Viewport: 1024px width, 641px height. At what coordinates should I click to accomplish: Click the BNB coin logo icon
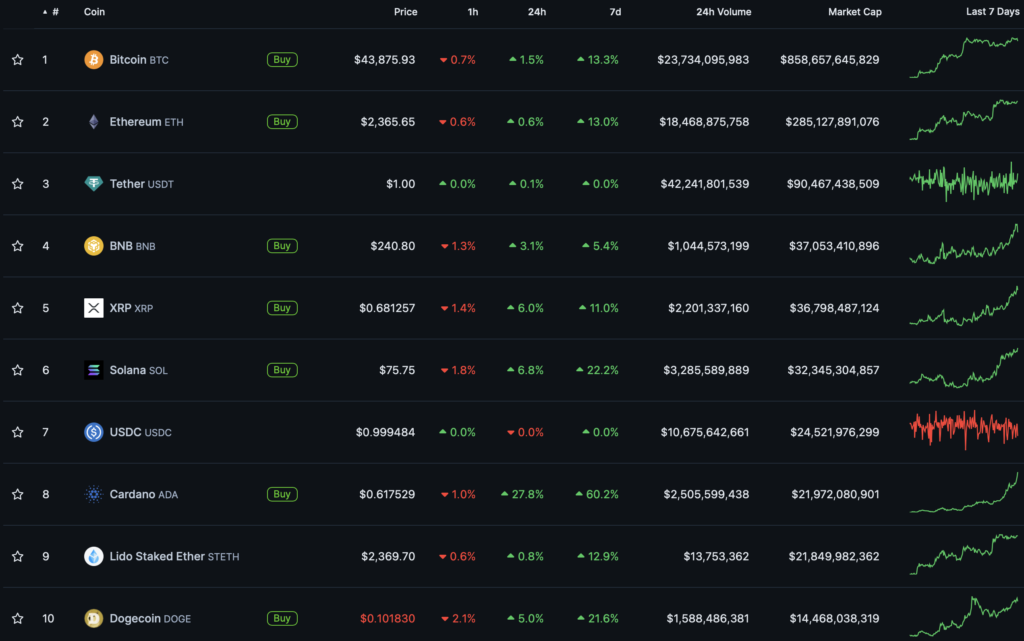(93, 246)
